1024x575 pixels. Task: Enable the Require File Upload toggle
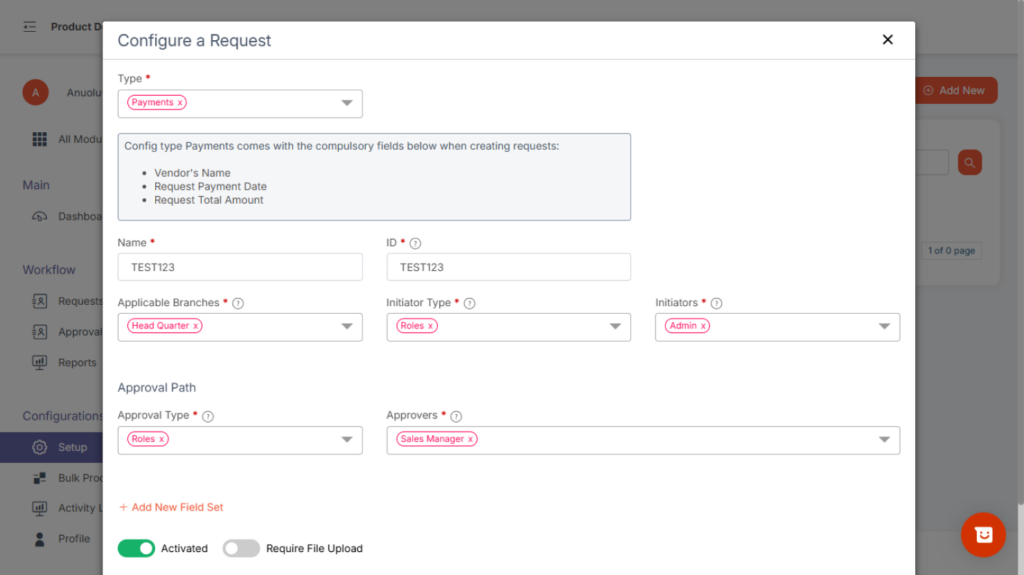coord(241,548)
